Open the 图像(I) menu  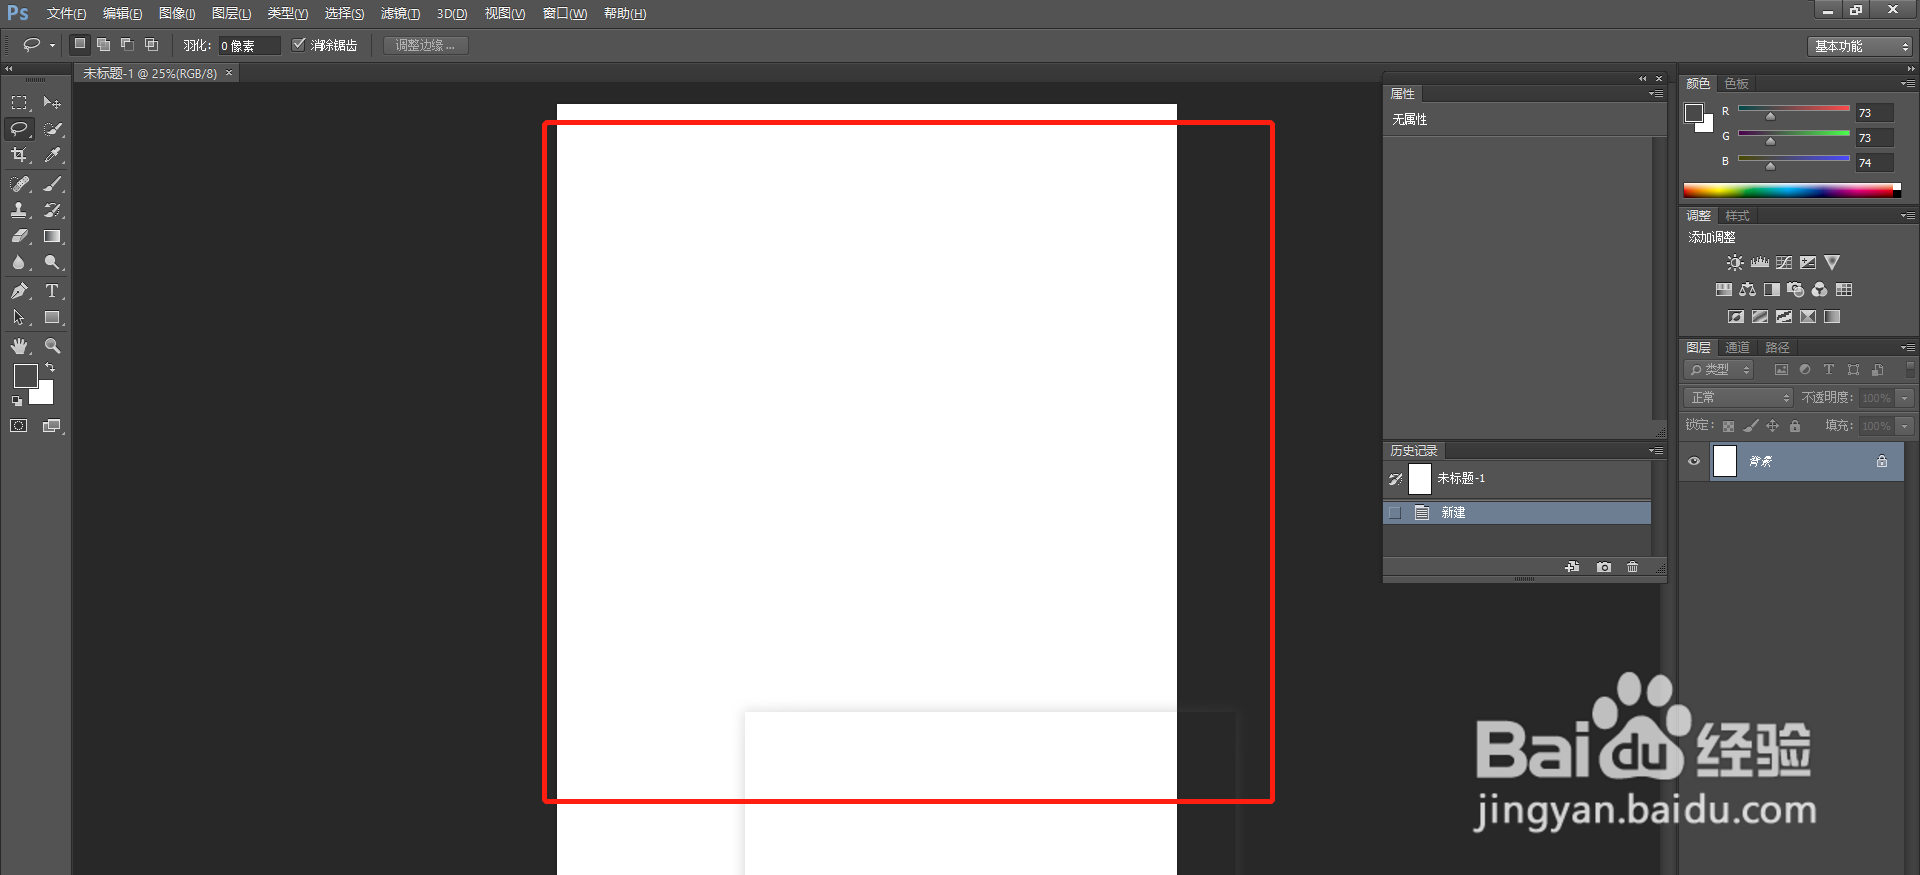pos(177,14)
